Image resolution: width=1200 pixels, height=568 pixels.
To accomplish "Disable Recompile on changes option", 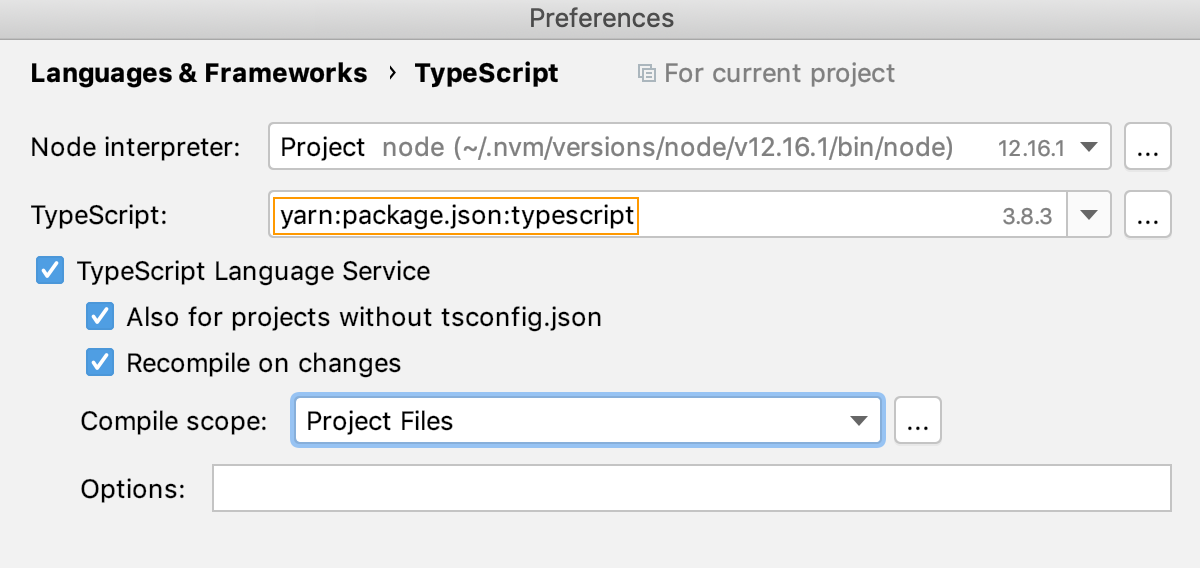I will [x=100, y=363].
